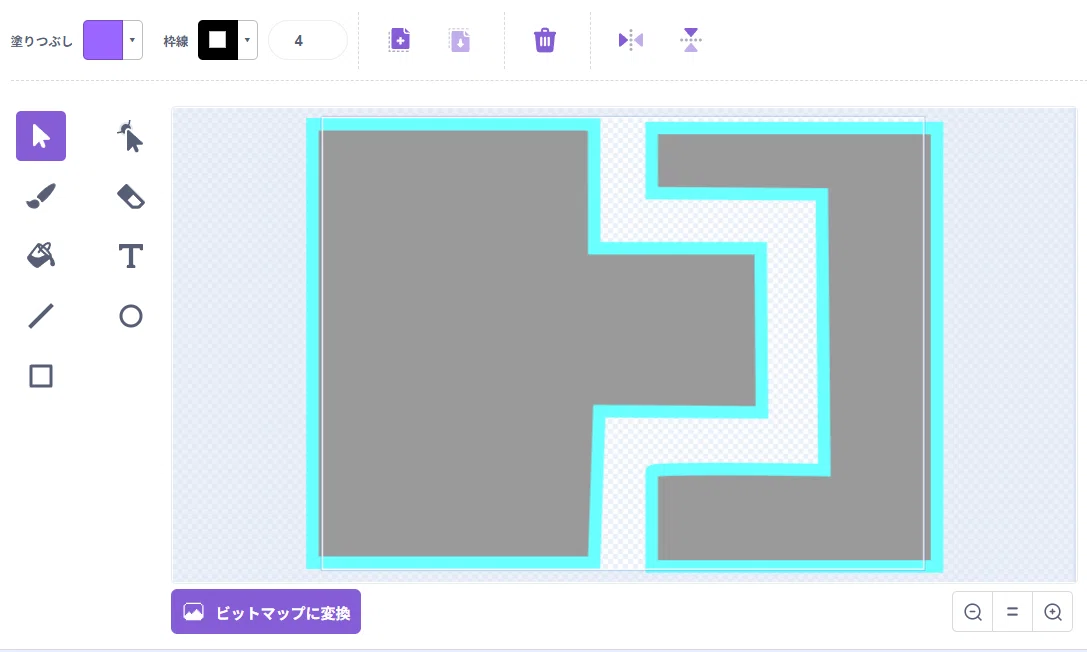Viewport: 1087px width, 652px height.
Task: Select the Circle tool
Action: click(130, 316)
